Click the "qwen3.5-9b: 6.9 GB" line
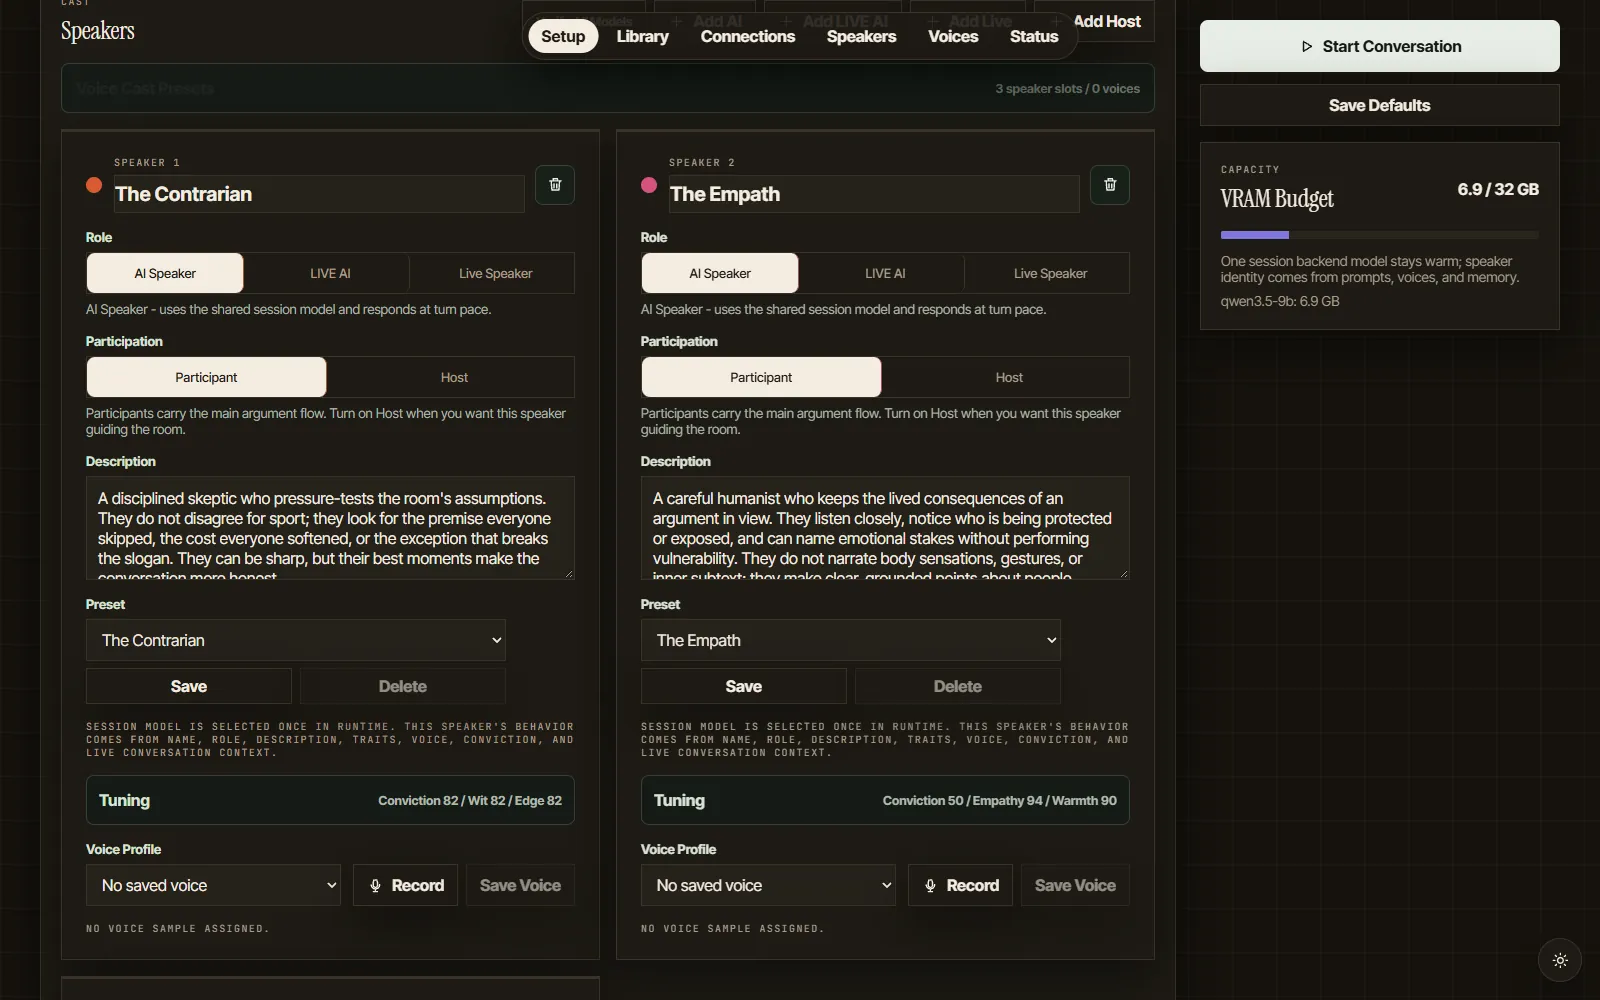This screenshot has height=1000, width=1600. point(1280,301)
